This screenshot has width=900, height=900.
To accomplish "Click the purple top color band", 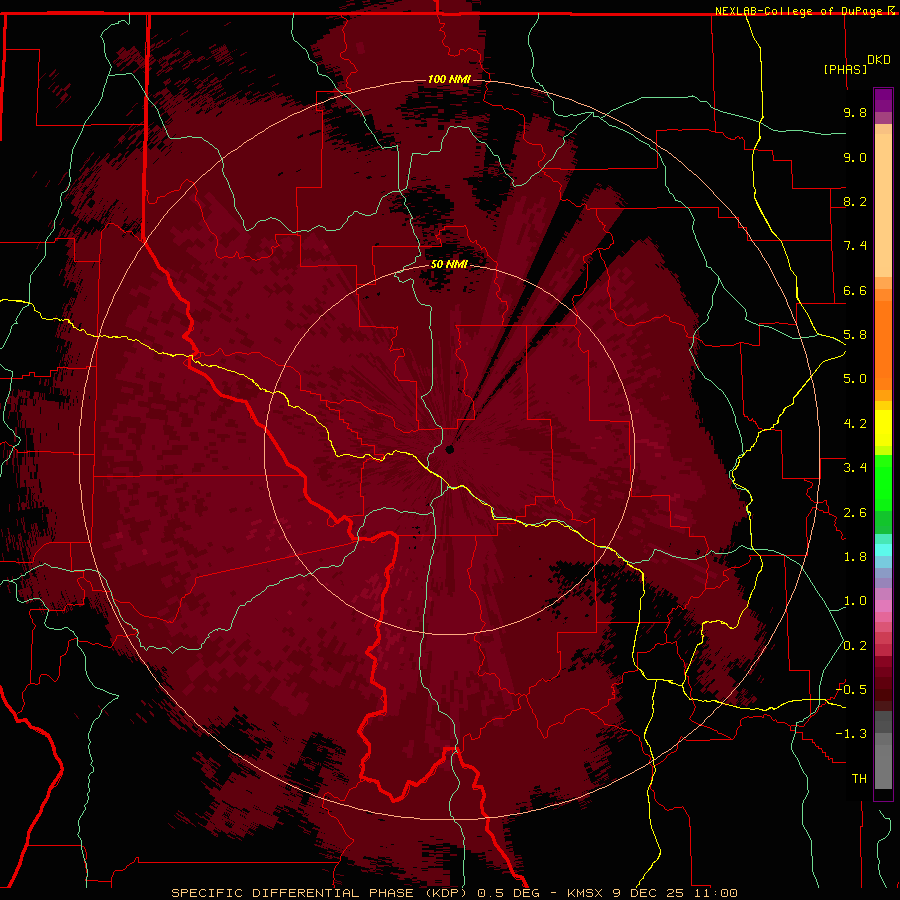I will 883,100.
